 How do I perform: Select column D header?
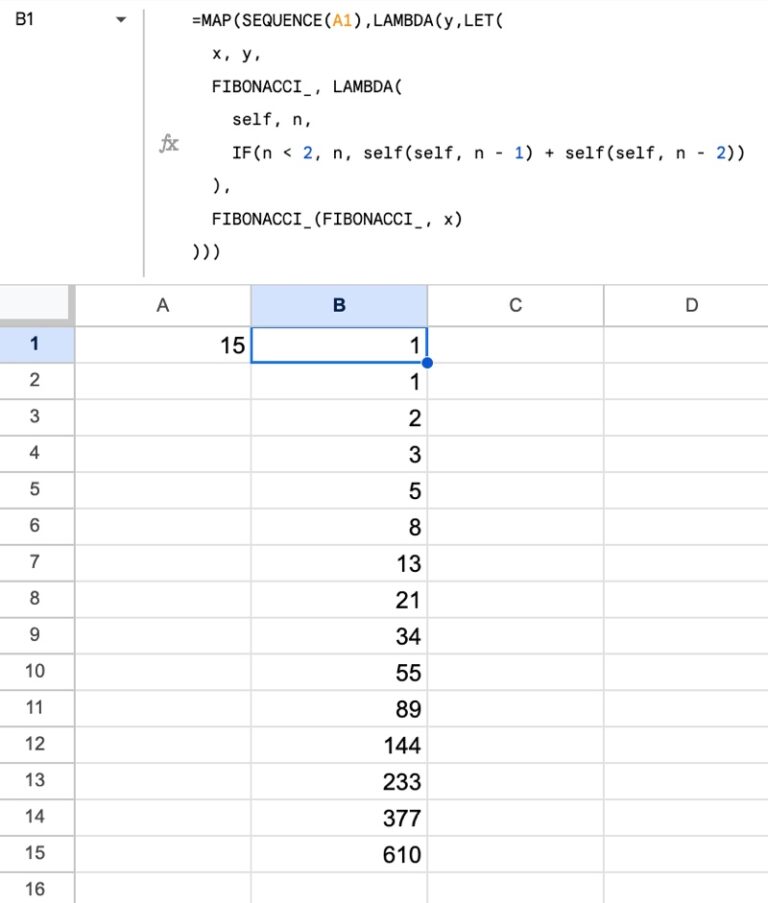[x=690, y=306]
